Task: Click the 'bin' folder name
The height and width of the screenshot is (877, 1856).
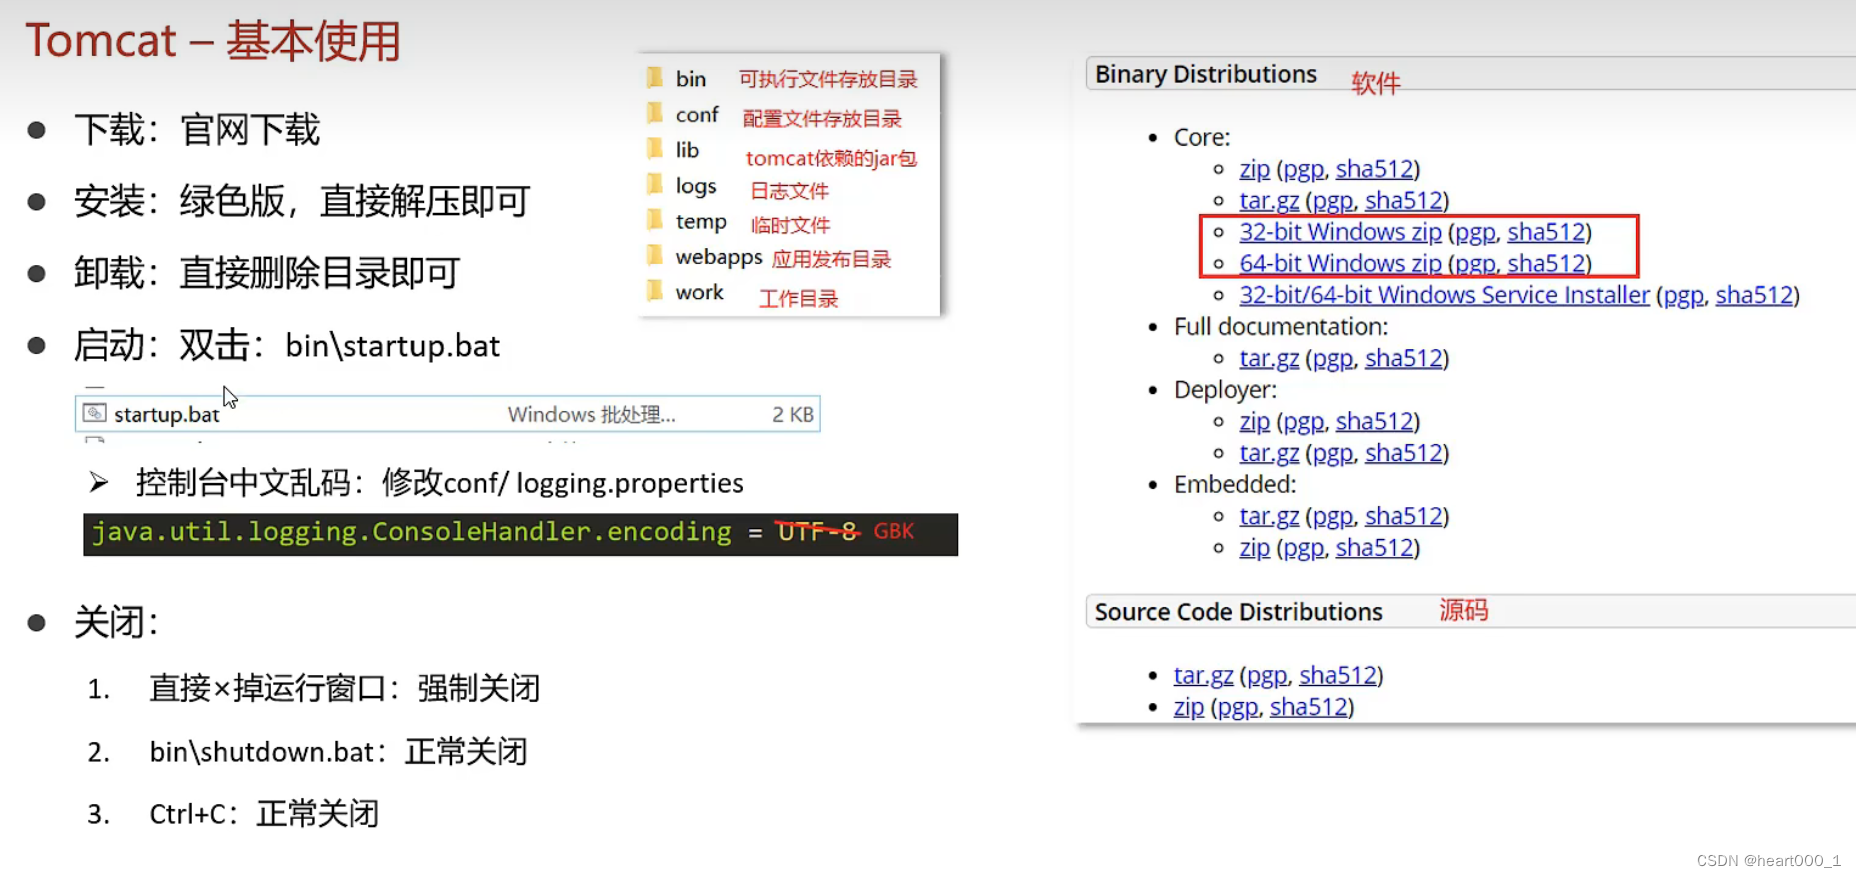Action: tap(690, 79)
